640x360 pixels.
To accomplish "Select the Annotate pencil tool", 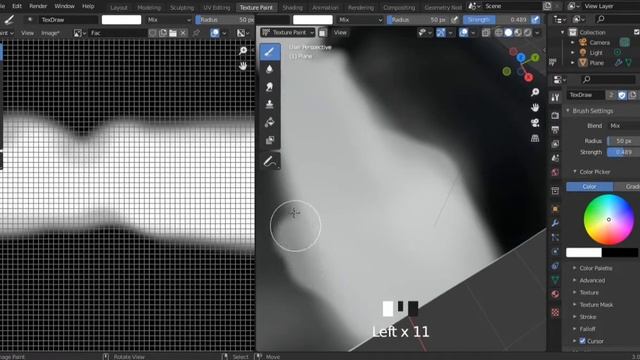I will [269, 162].
